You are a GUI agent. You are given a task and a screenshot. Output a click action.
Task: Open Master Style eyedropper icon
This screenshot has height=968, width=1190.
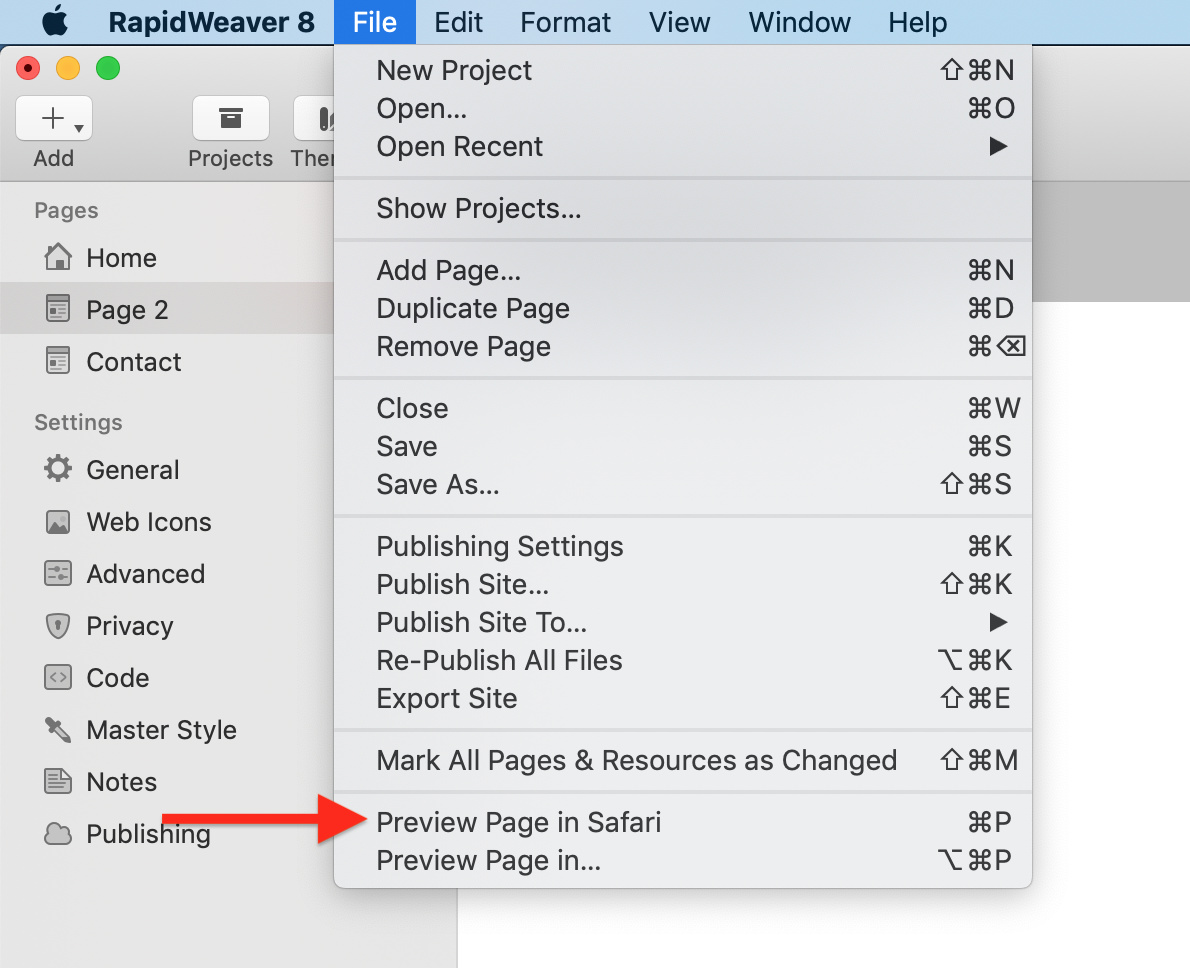click(58, 729)
